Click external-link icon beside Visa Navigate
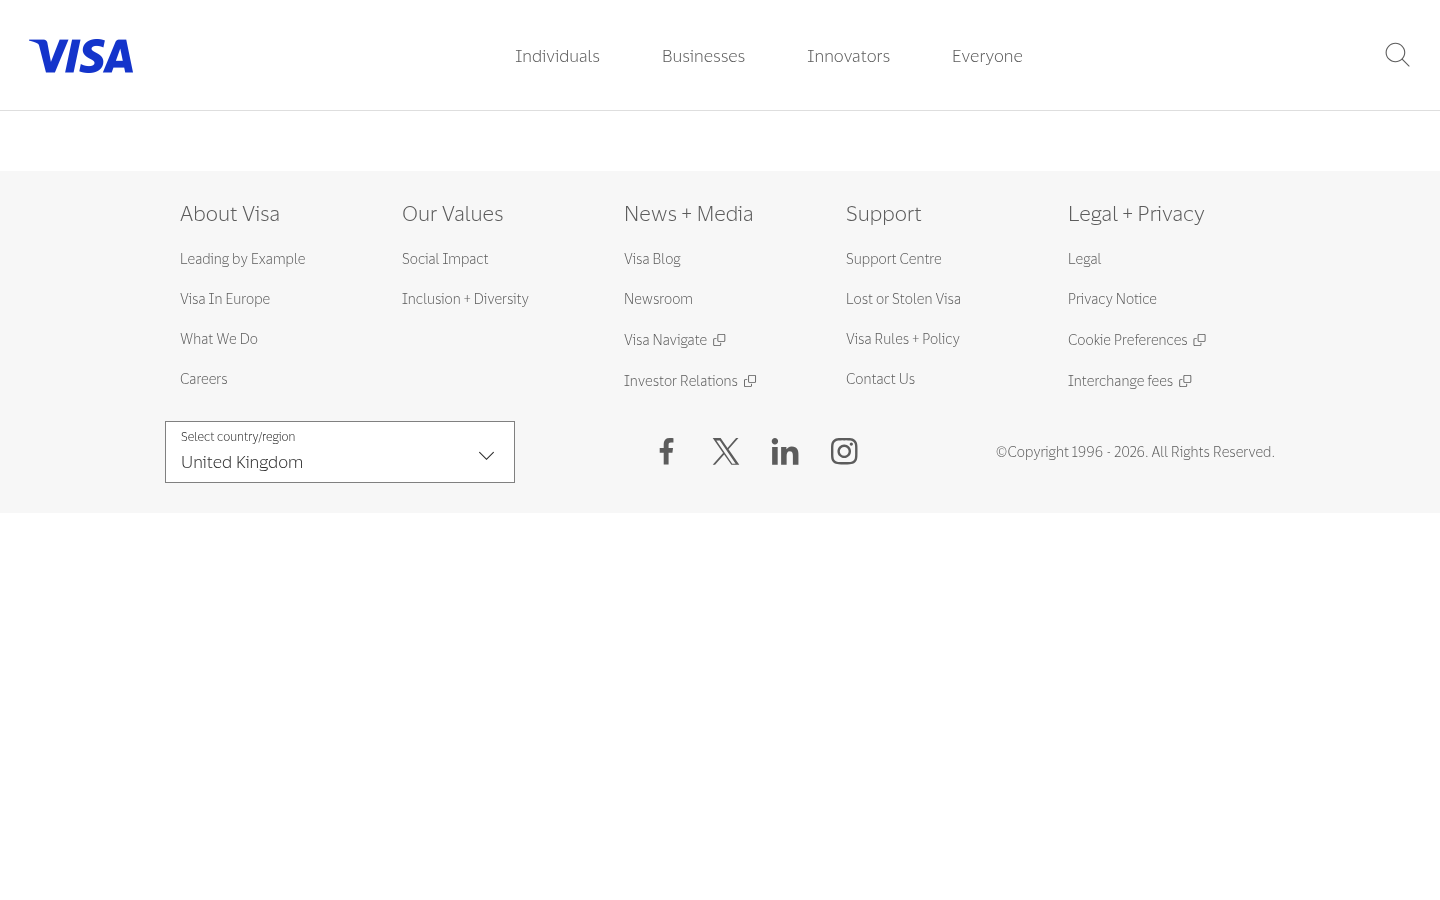 pos(719,340)
